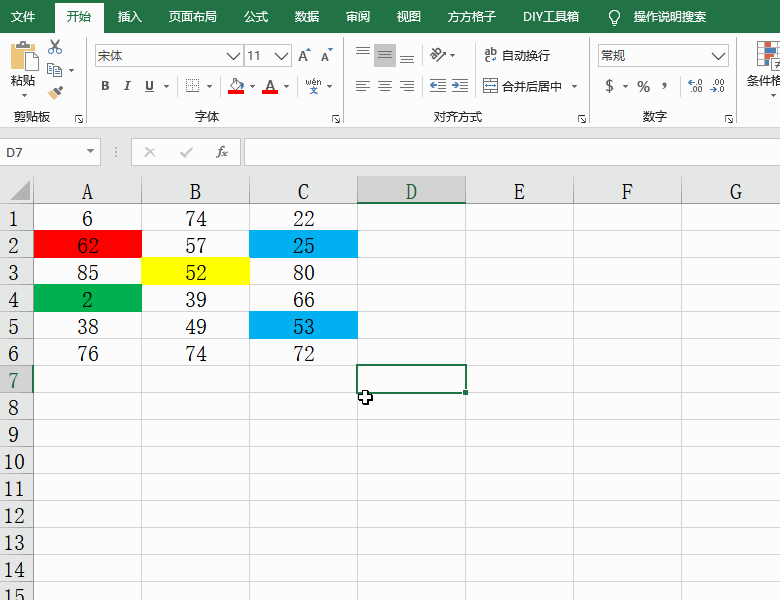Screen dimensions: 780x600
Task: Switch to the 插入 tab
Action: (129, 17)
